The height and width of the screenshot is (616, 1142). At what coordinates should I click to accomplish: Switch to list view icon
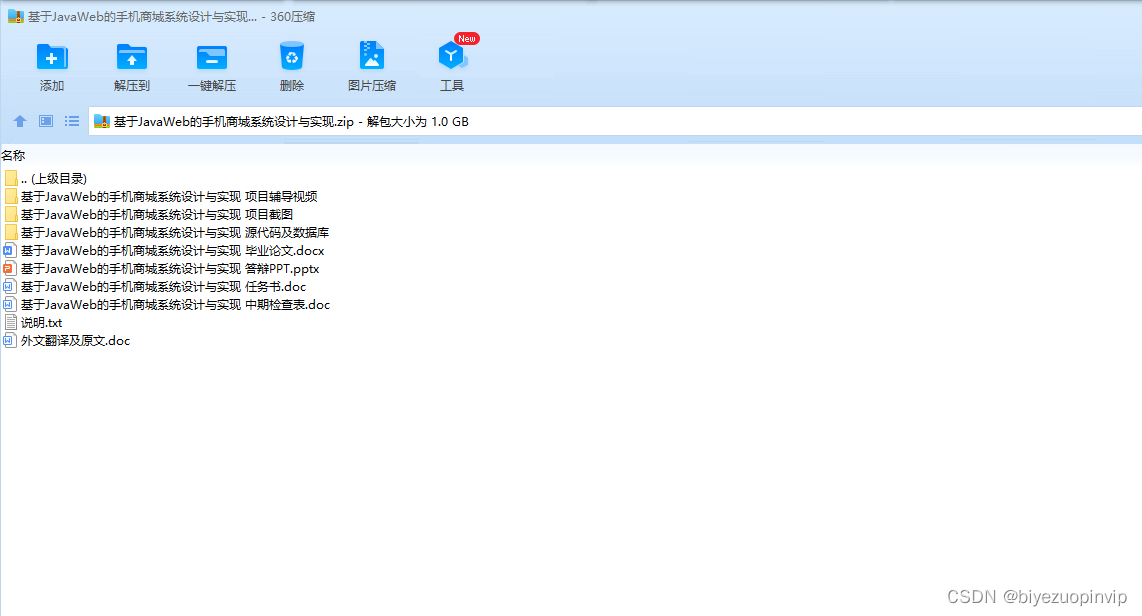(x=71, y=121)
